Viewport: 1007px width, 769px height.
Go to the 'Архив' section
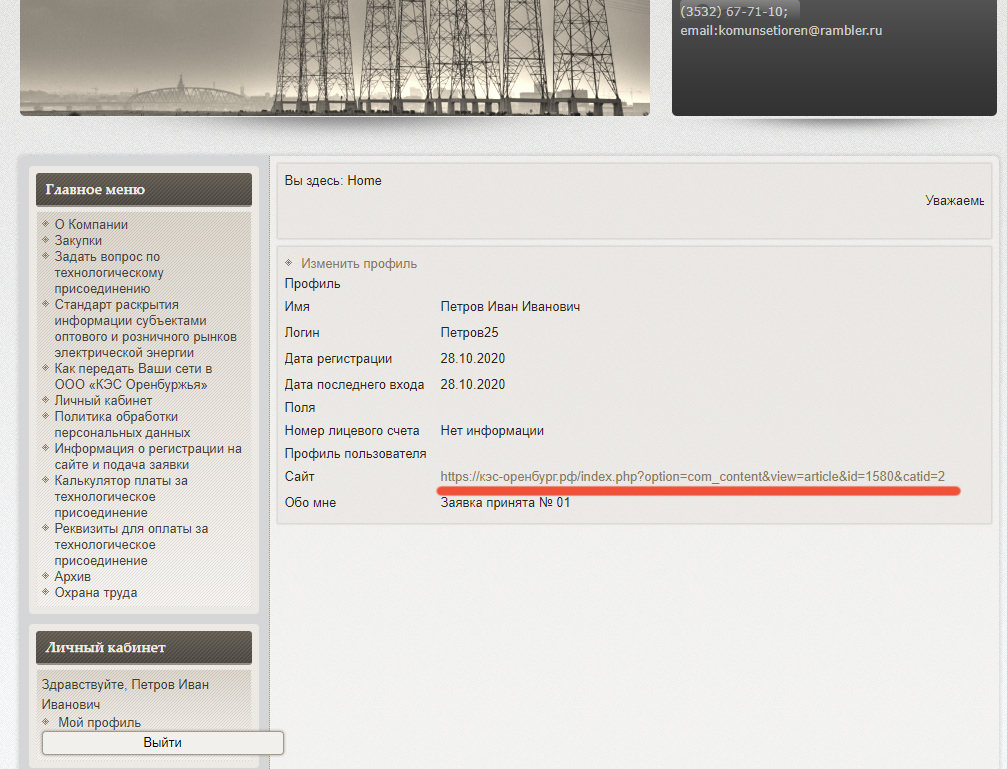(73, 577)
